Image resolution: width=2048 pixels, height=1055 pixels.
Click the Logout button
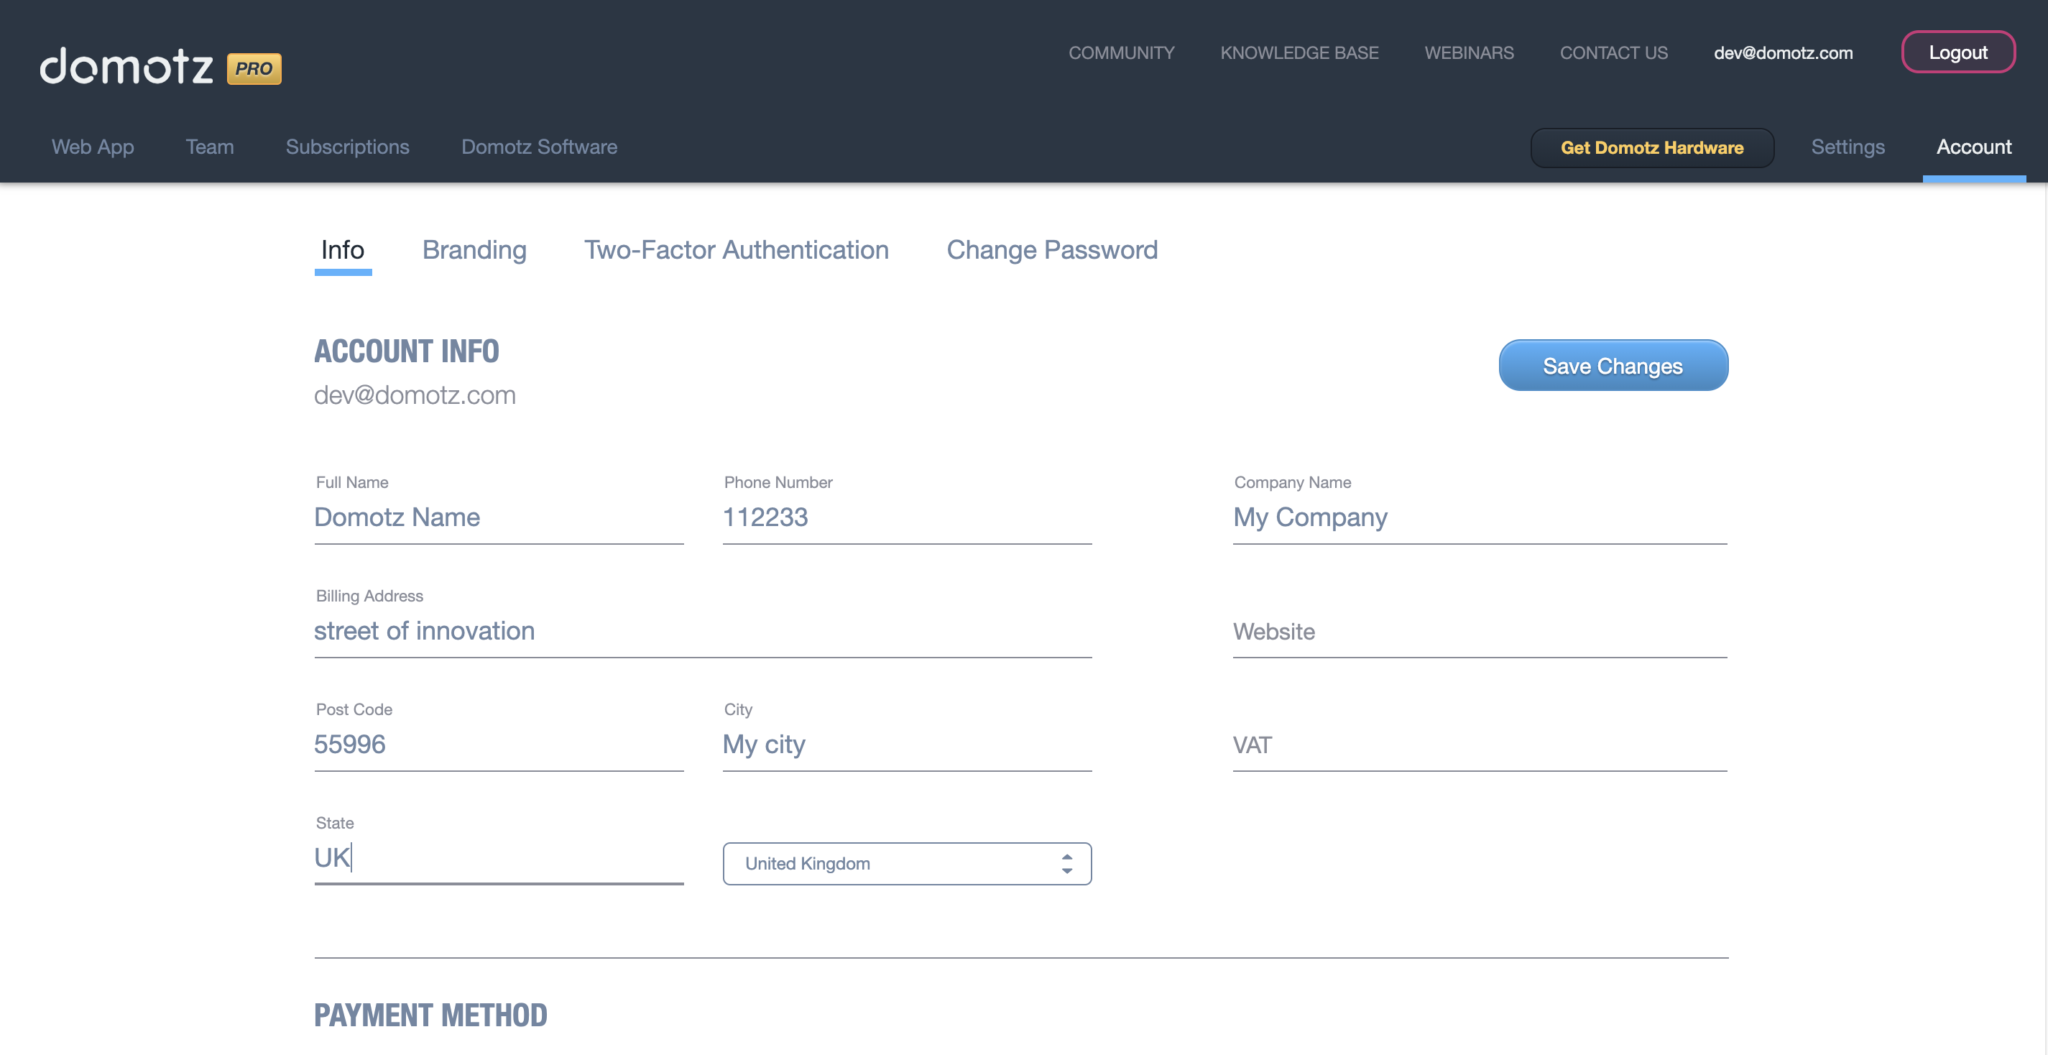1958,53
